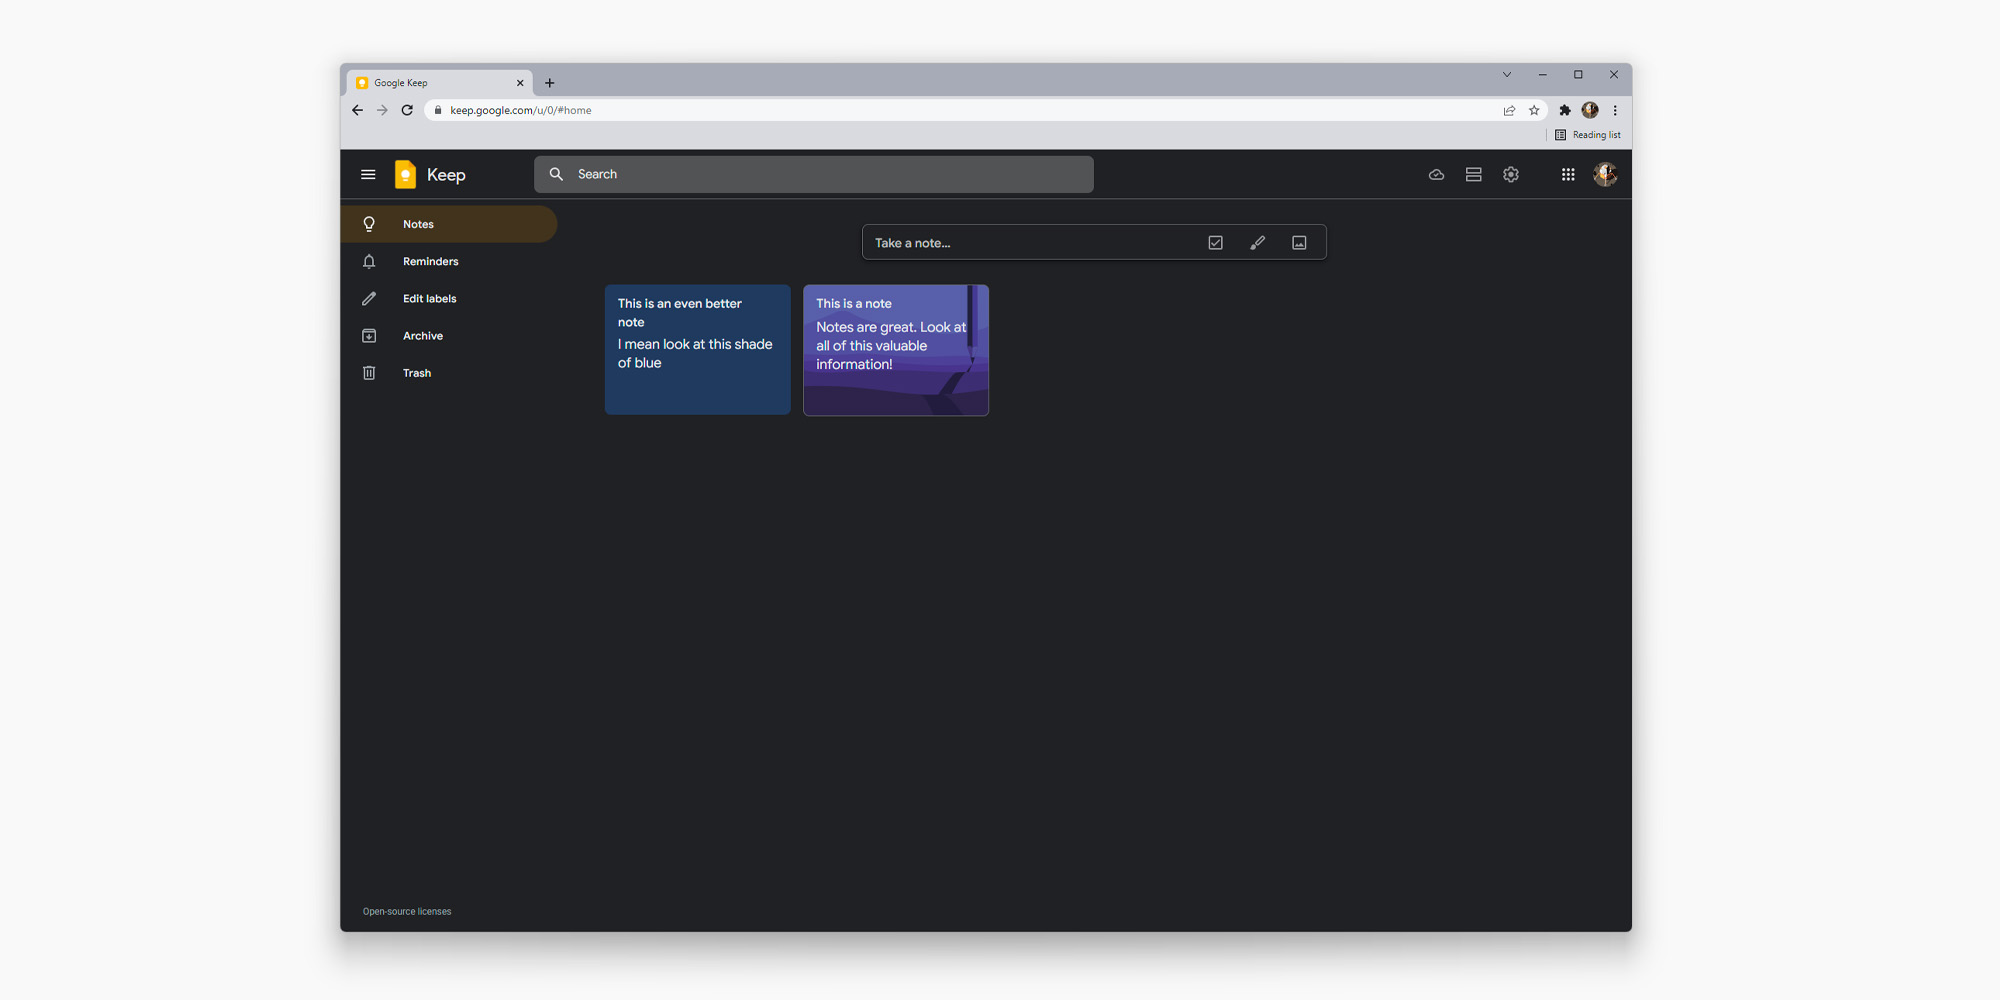Start a new checklist note
2000x1000 pixels.
coord(1215,242)
